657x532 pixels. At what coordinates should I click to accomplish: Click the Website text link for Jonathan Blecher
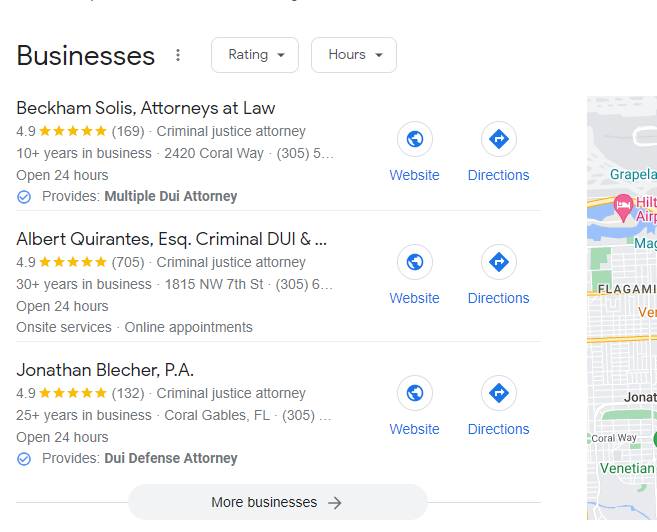pos(414,429)
